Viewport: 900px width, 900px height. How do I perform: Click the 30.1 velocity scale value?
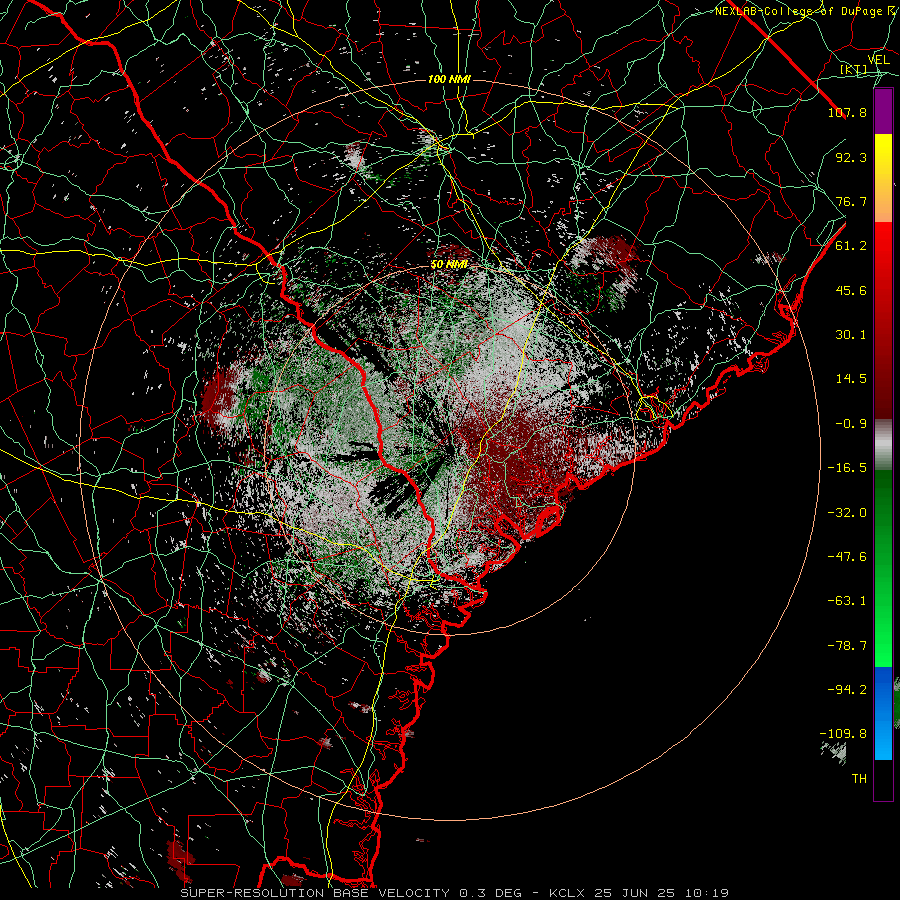coord(851,335)
